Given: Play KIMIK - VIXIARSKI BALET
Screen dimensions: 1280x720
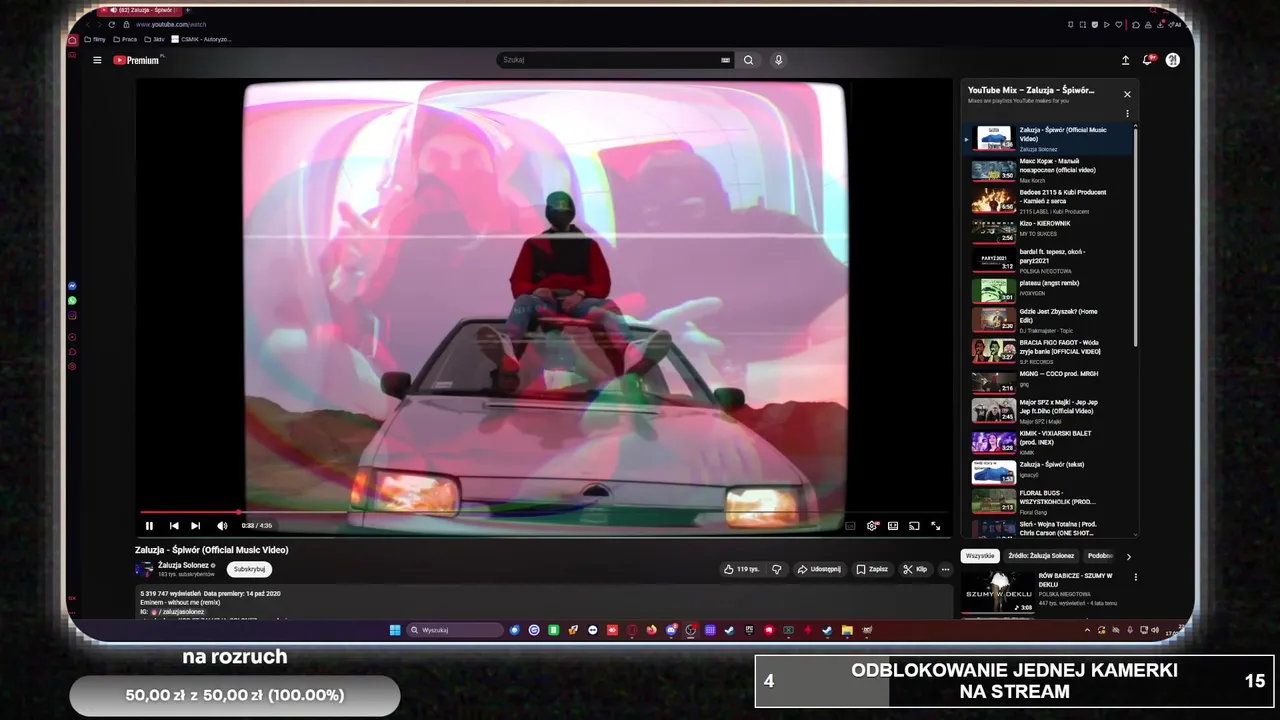Looking at the screenshot, I should [1050, 442].
